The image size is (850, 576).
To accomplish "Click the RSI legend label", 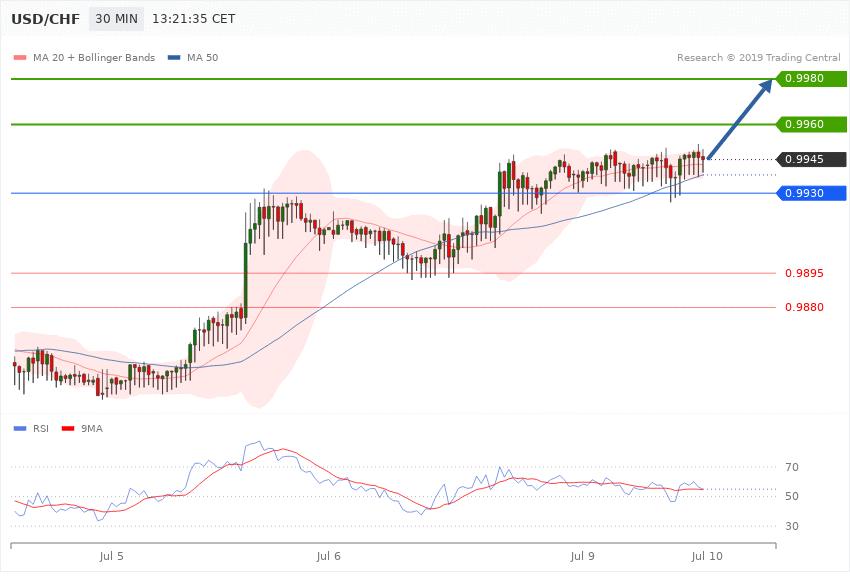I will pyautogui.click(x=41, y=429).
